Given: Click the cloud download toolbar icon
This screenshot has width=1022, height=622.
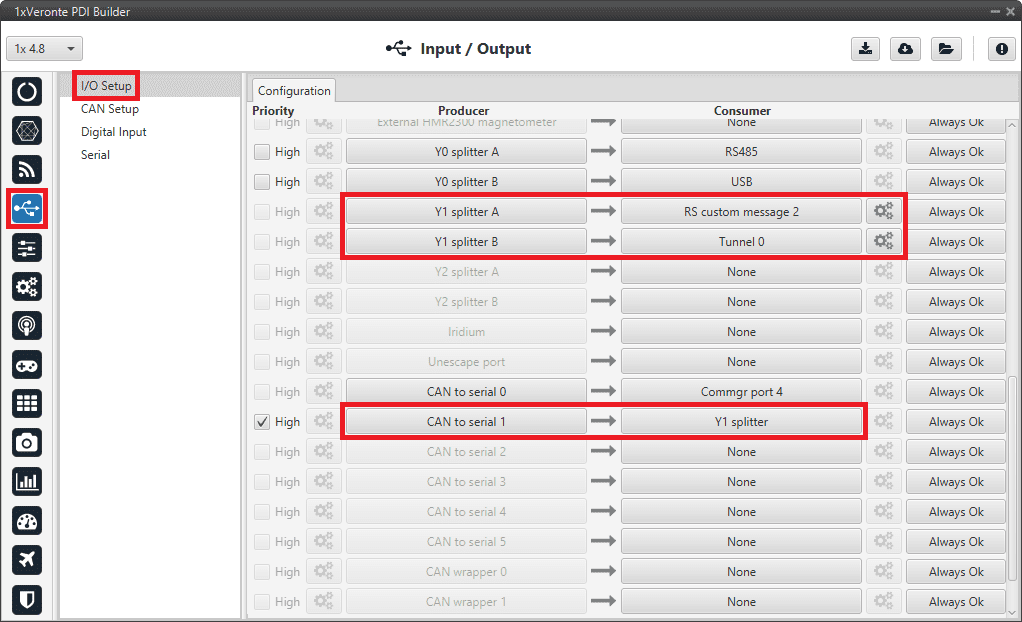Looking at the screenshot, I should tap(905, 49).
